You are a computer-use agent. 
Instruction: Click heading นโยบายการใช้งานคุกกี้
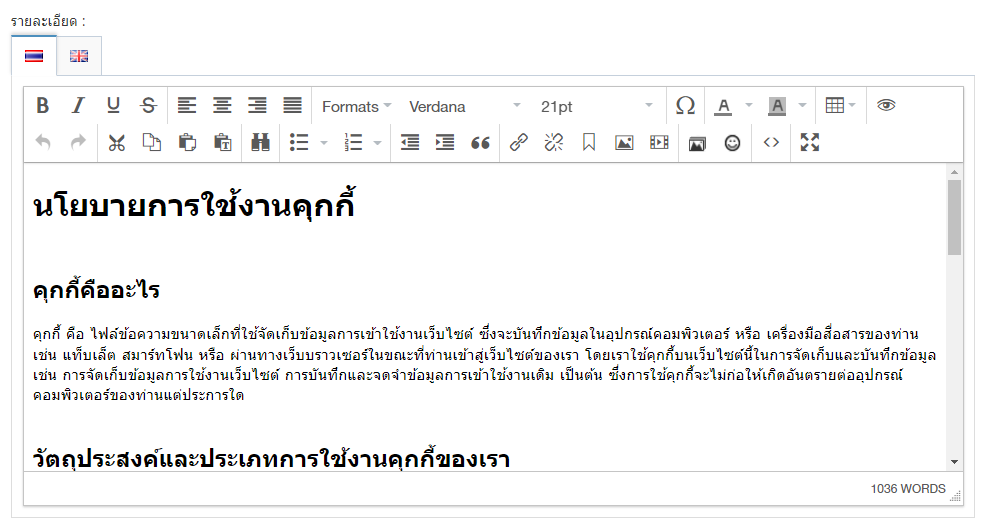194,206
